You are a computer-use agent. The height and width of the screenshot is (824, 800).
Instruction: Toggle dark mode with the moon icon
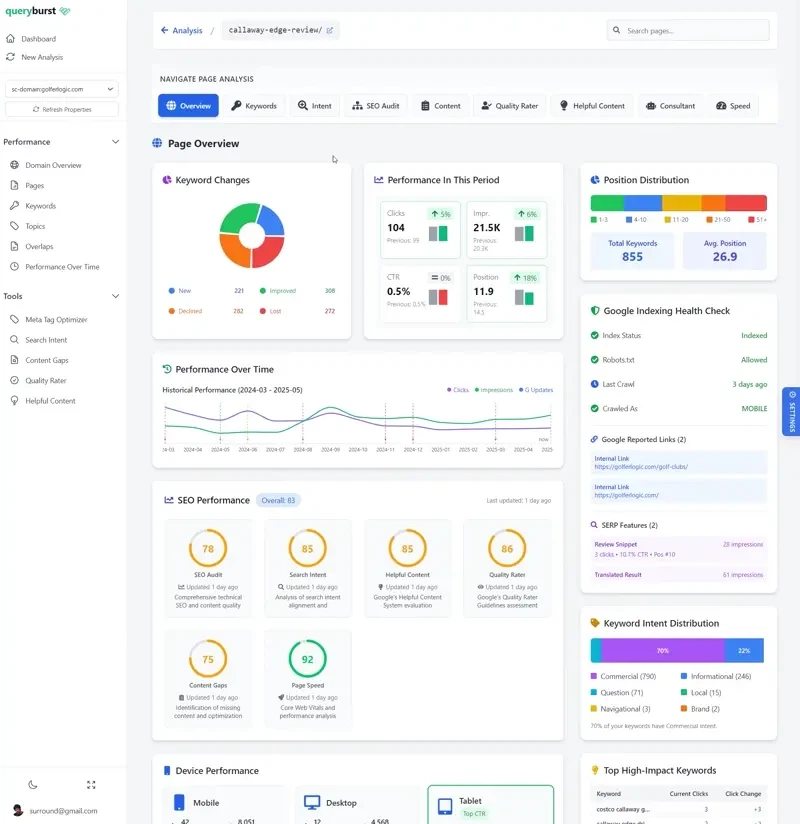pos(33,785)
